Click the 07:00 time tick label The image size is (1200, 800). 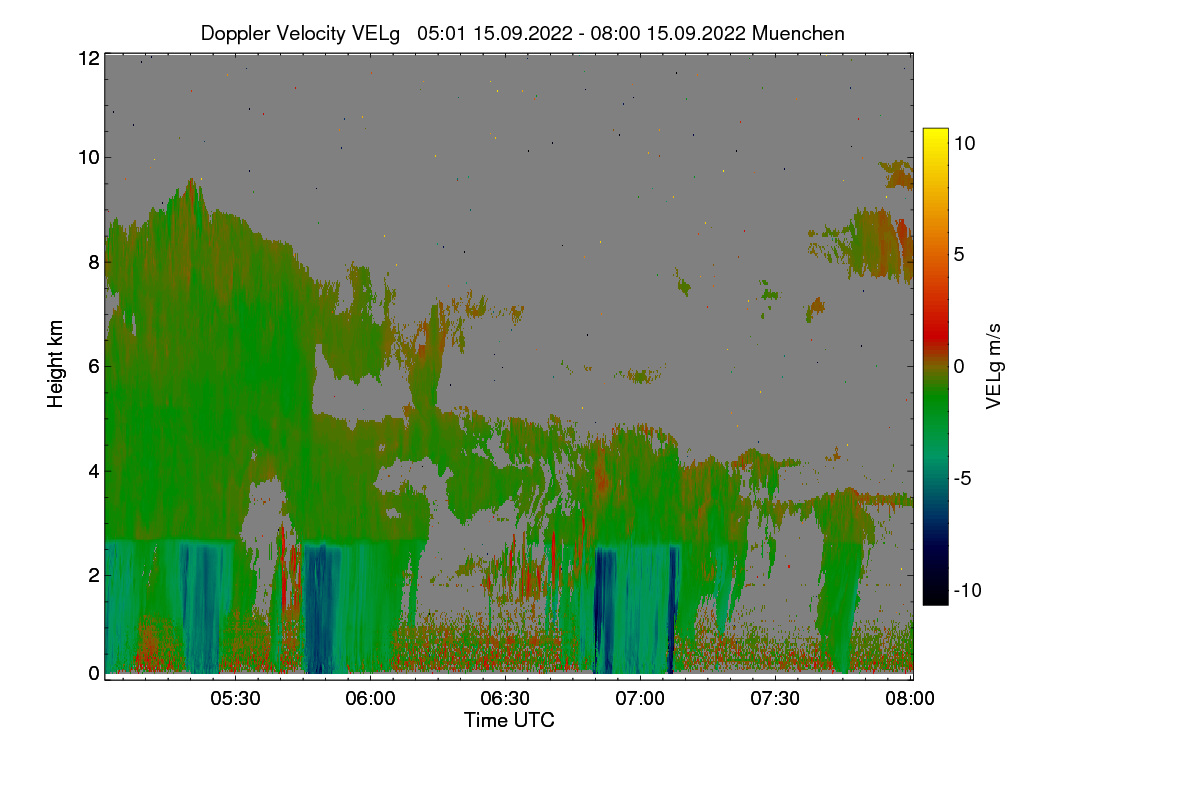(640, 699)
